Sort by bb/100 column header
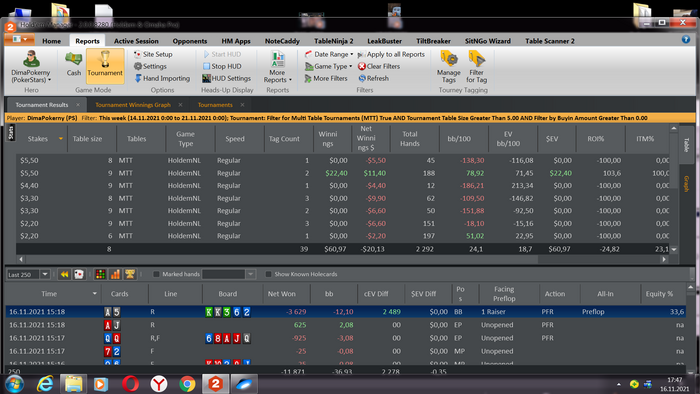 coord(464,139)
